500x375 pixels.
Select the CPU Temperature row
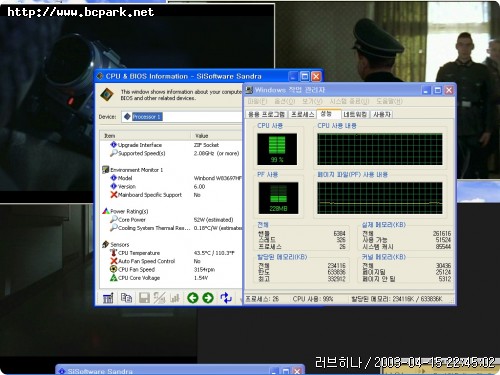[x=171, y=253]
